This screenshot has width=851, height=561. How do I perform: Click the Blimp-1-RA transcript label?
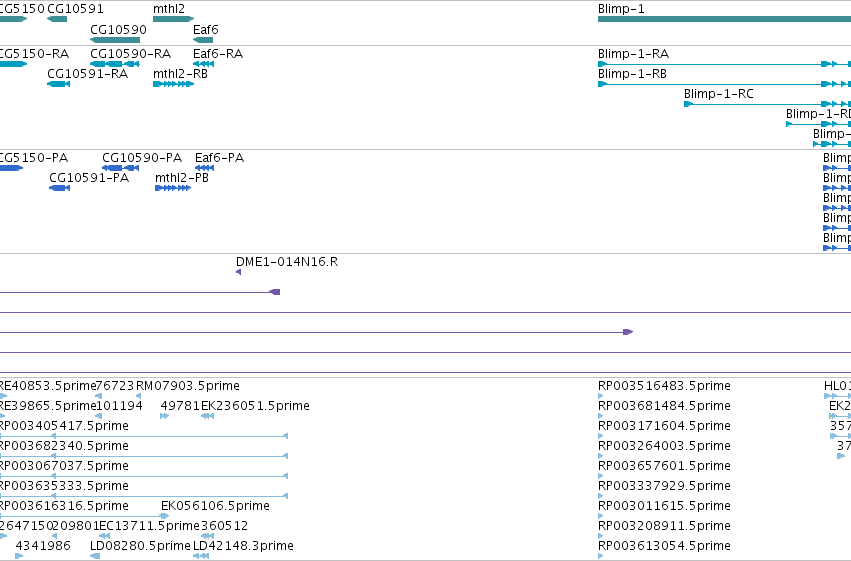click(633, 54)
